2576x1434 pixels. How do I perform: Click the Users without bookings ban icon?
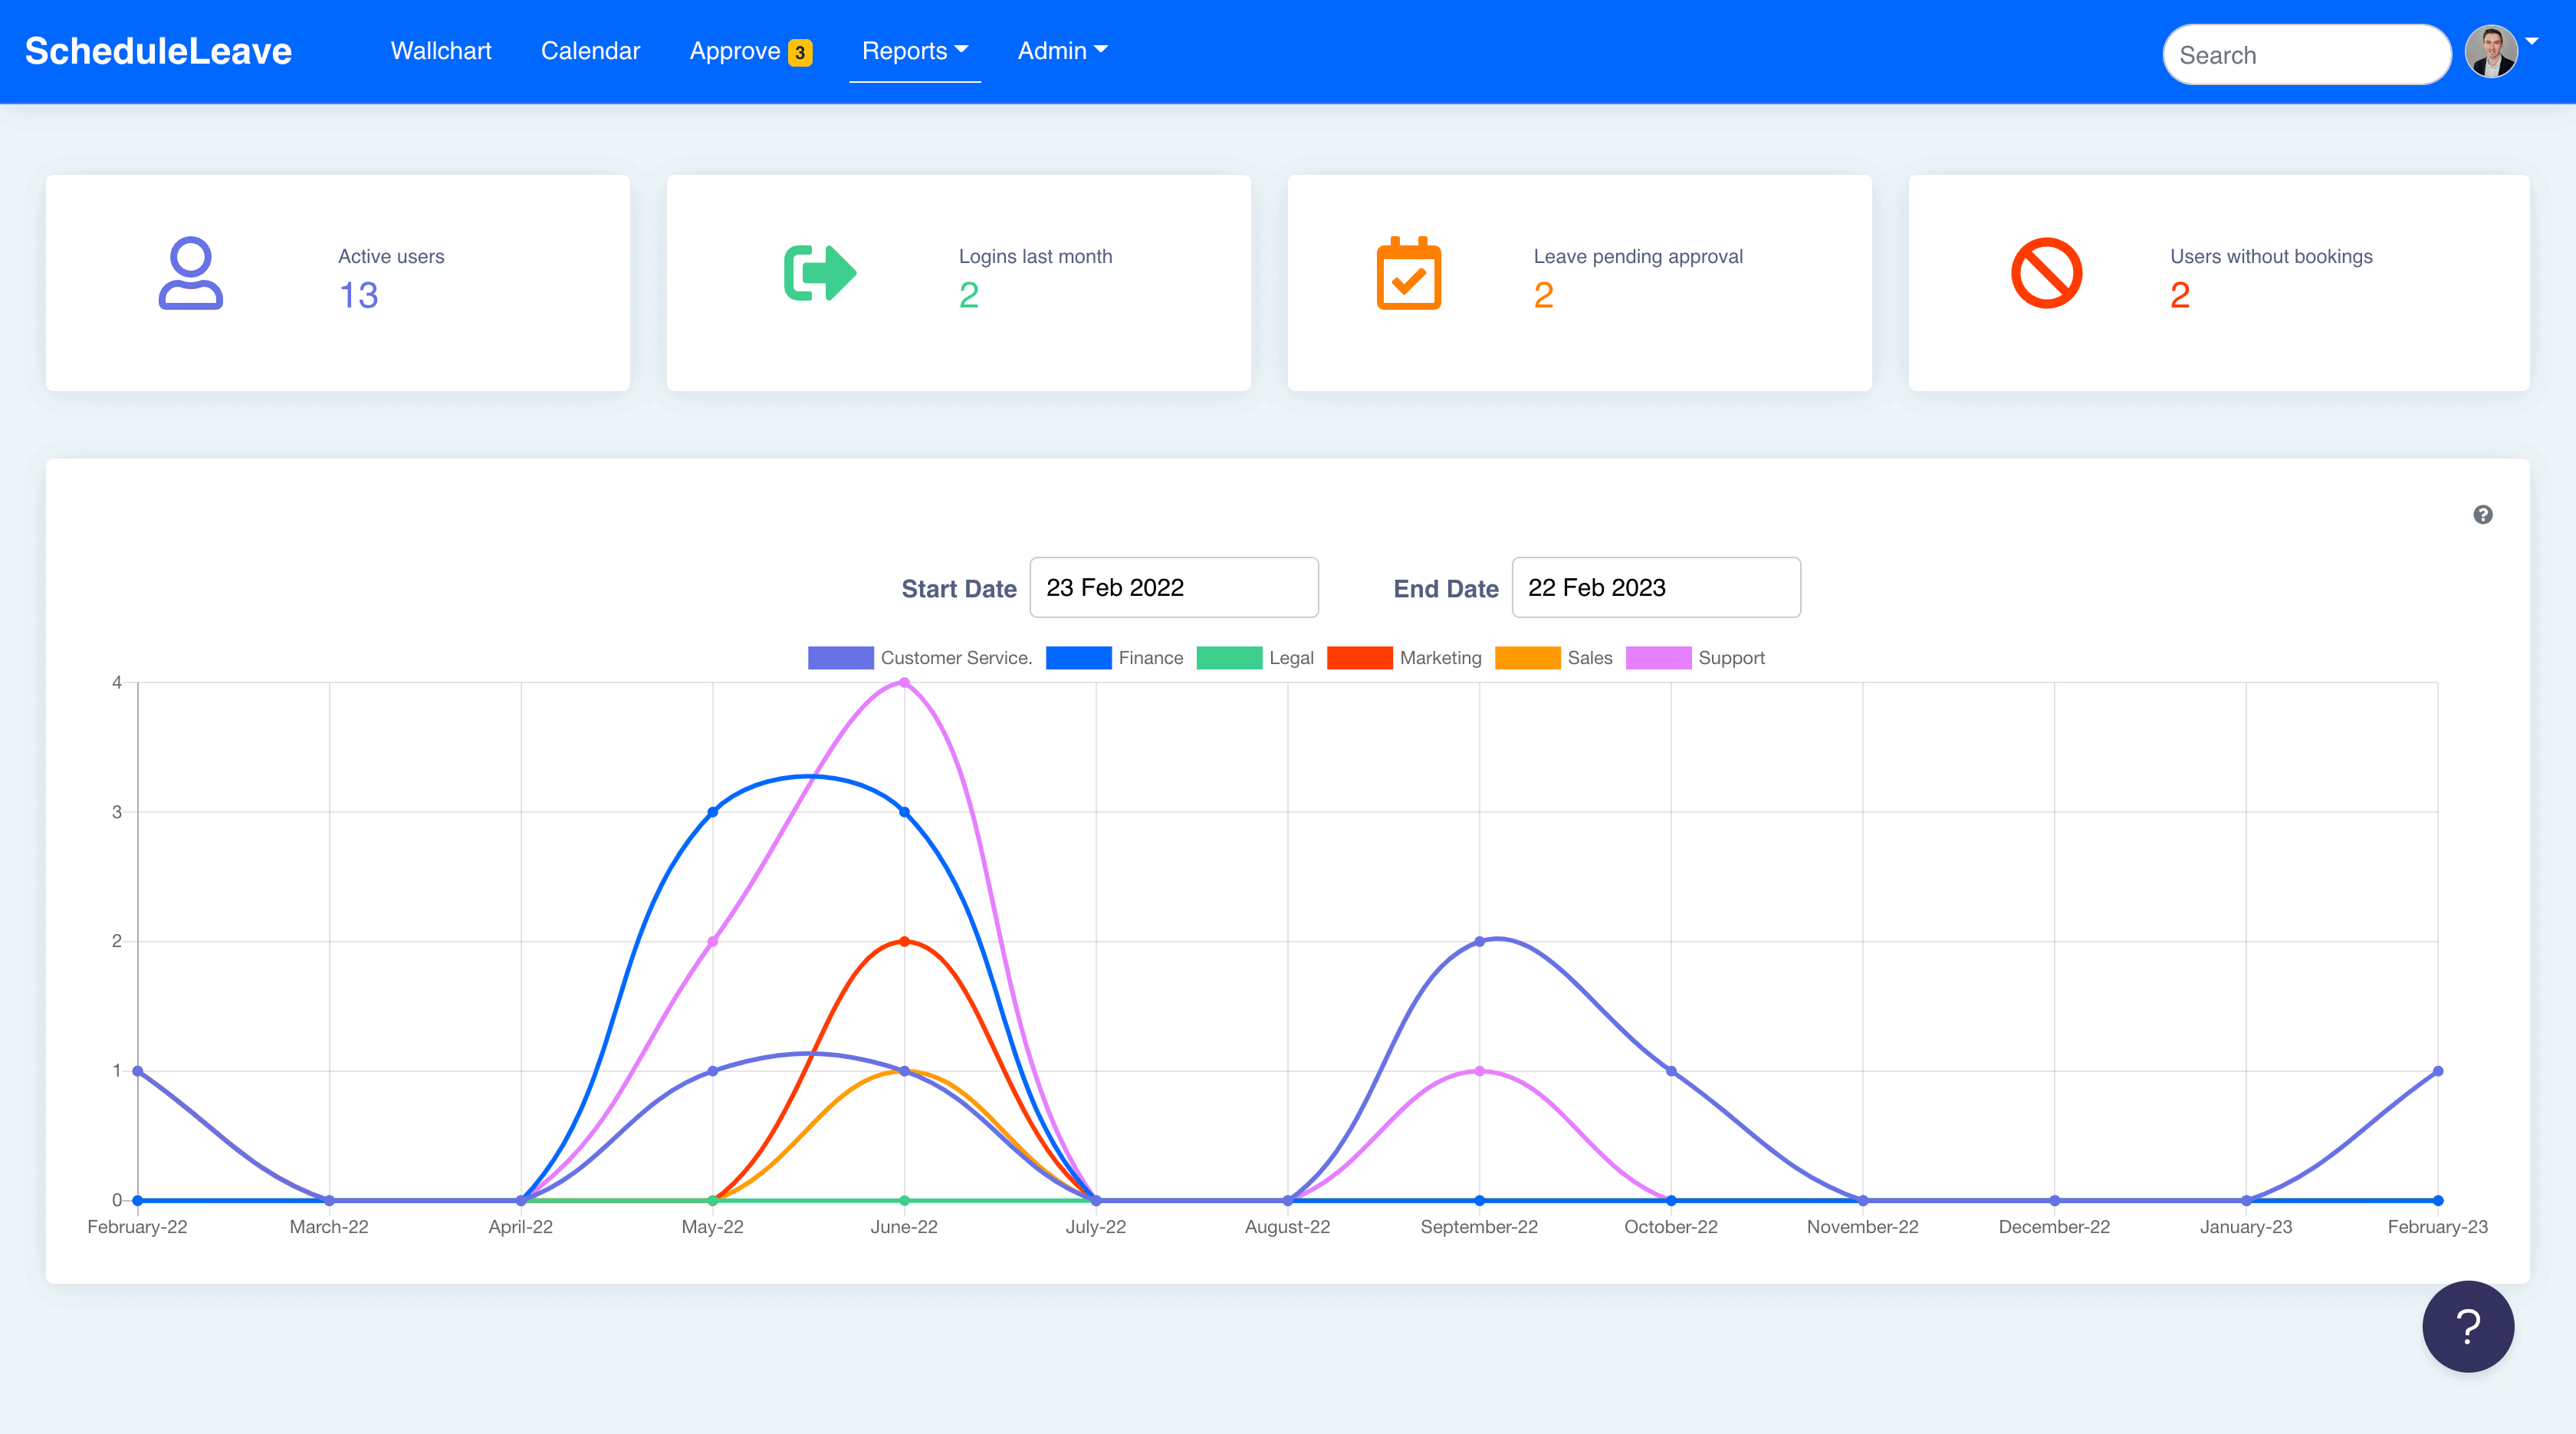tap(2046, 273)
